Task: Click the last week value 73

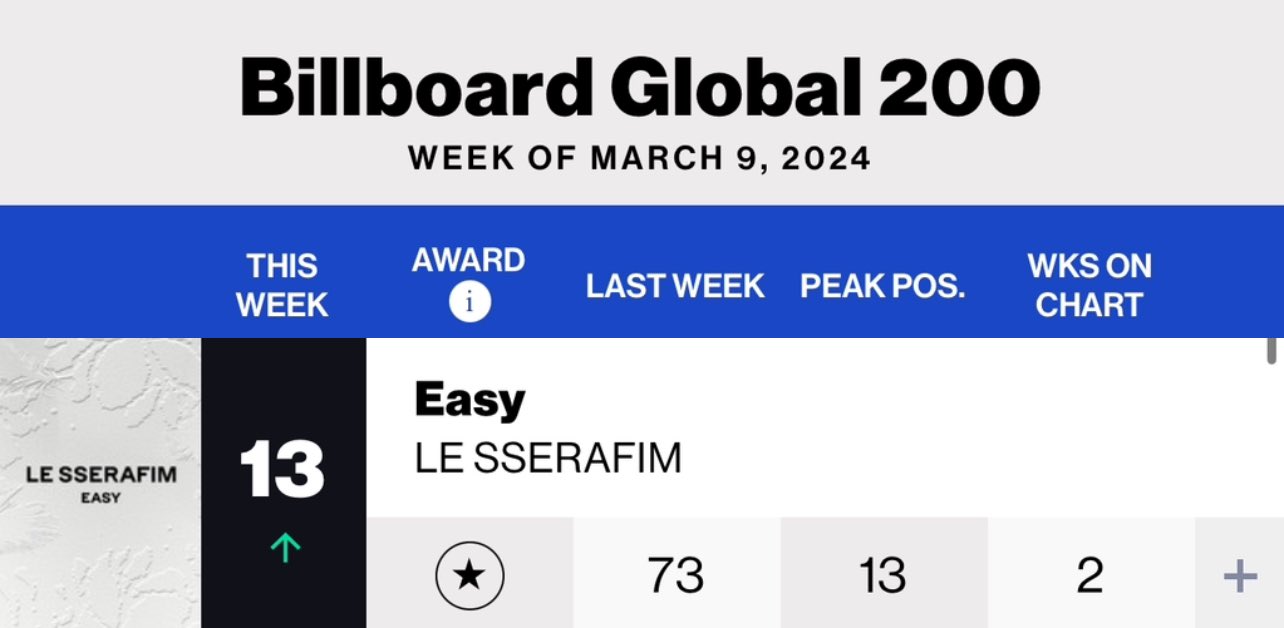Action: pyautogui.click(x=676, y=576)
